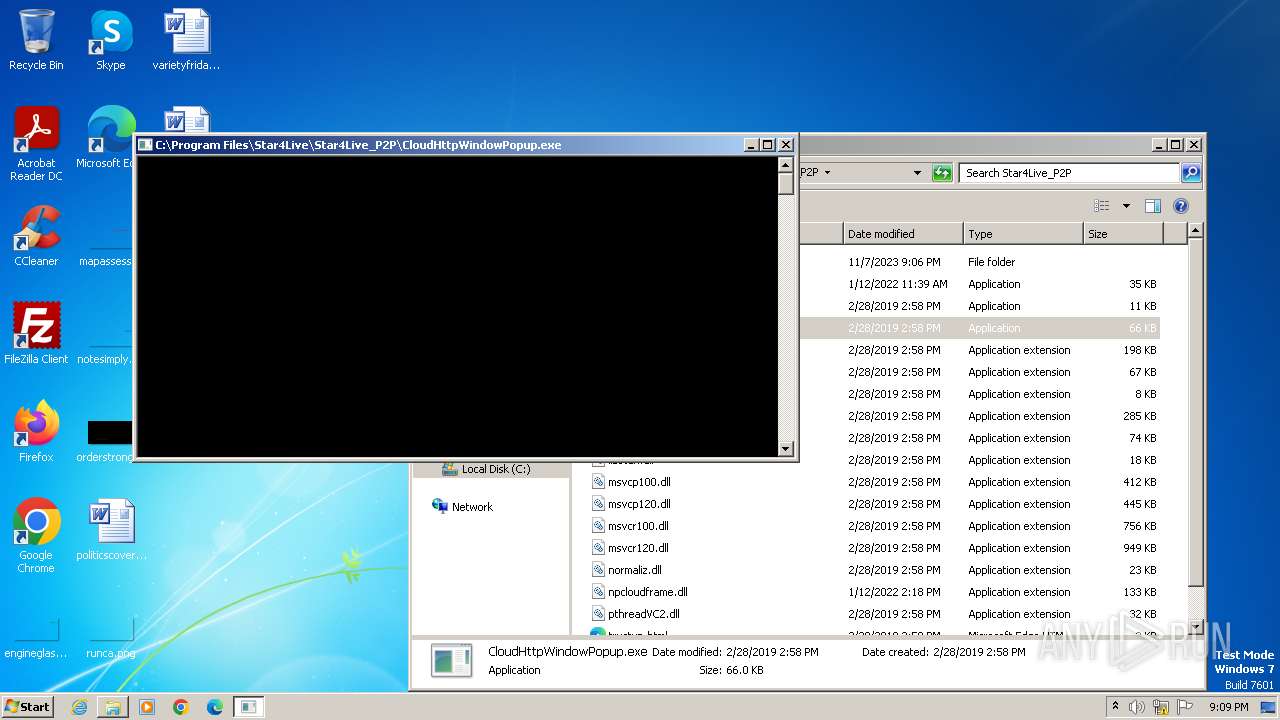Click scroll-up arrow of Explorer file list

1195,231
